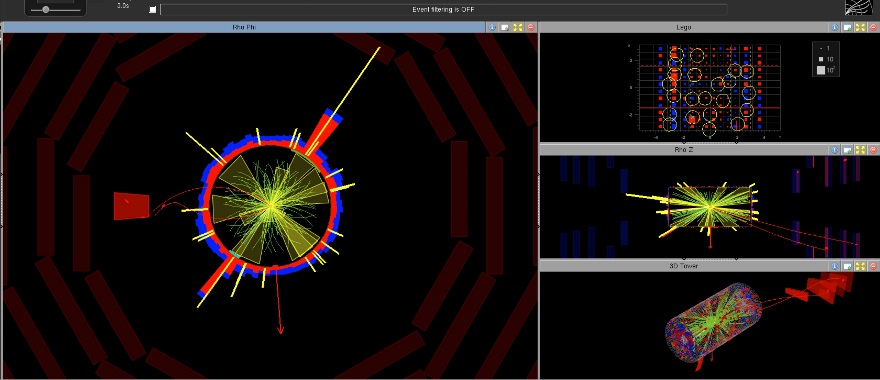Save image snapshot of Lego view
The image size is (880, 380).
tap(848, 27)
